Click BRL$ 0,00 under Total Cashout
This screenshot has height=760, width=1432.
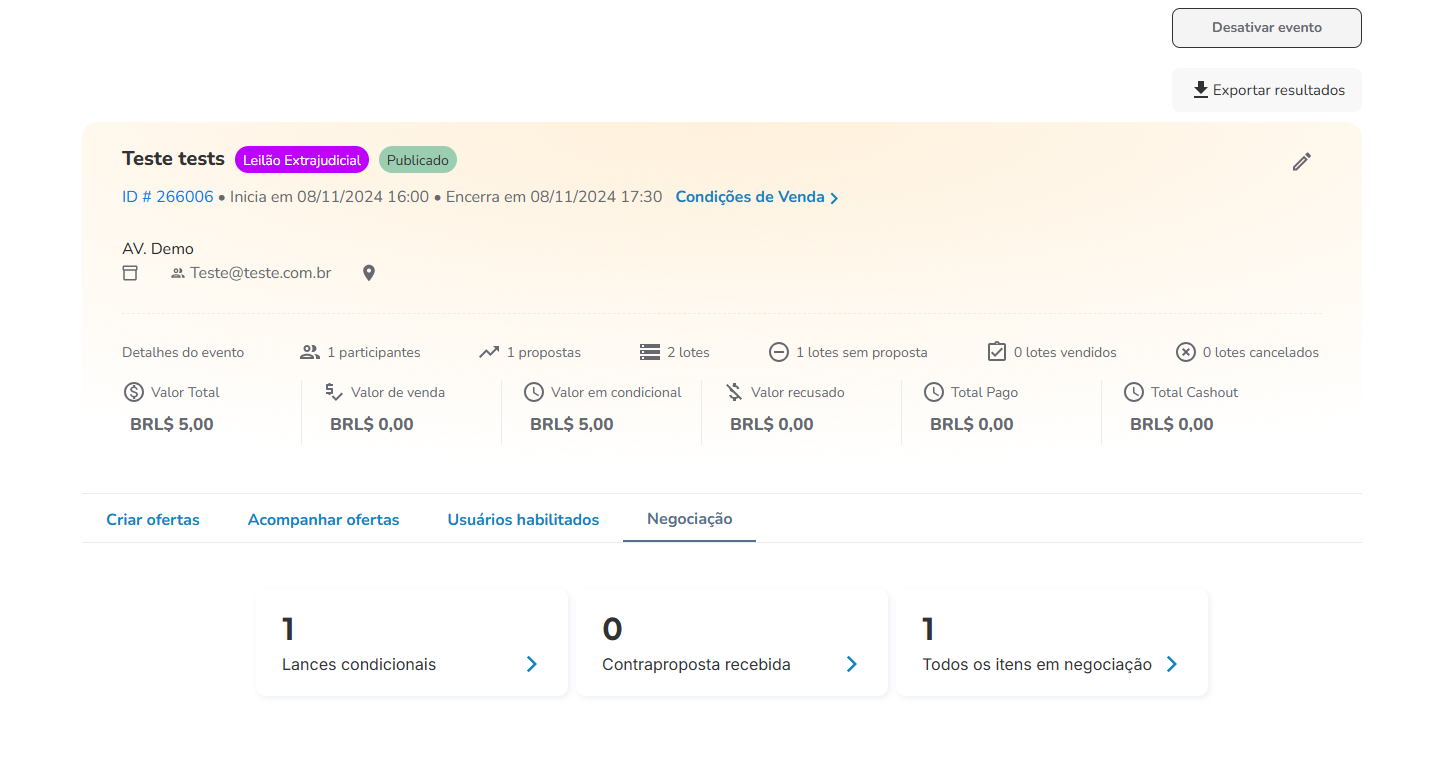click(x=1172, y=424)
